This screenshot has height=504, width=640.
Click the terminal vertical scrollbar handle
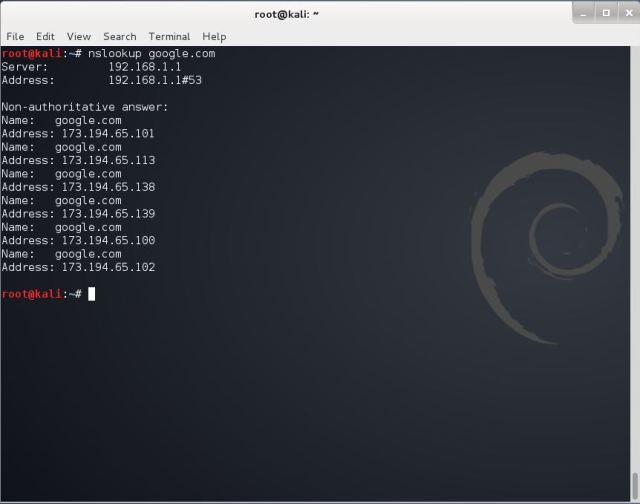coord(635,486)
